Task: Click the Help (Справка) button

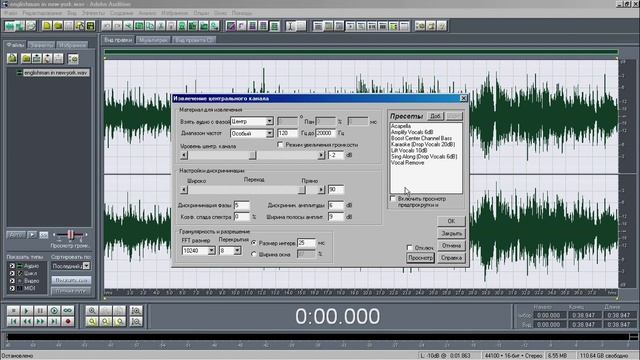Action: [451, 258]
